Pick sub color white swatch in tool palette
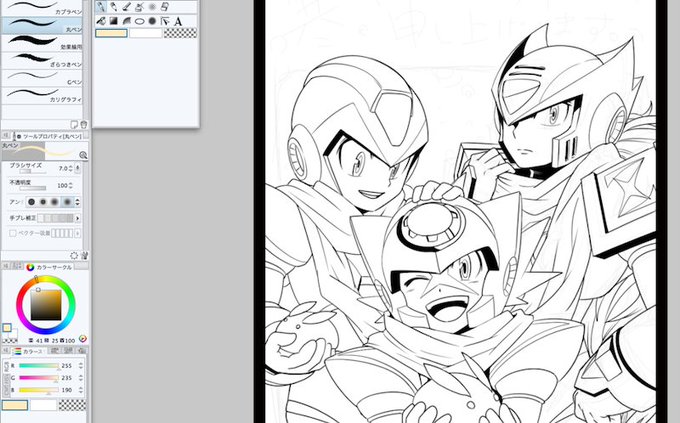680x423 pixels. 146,33
